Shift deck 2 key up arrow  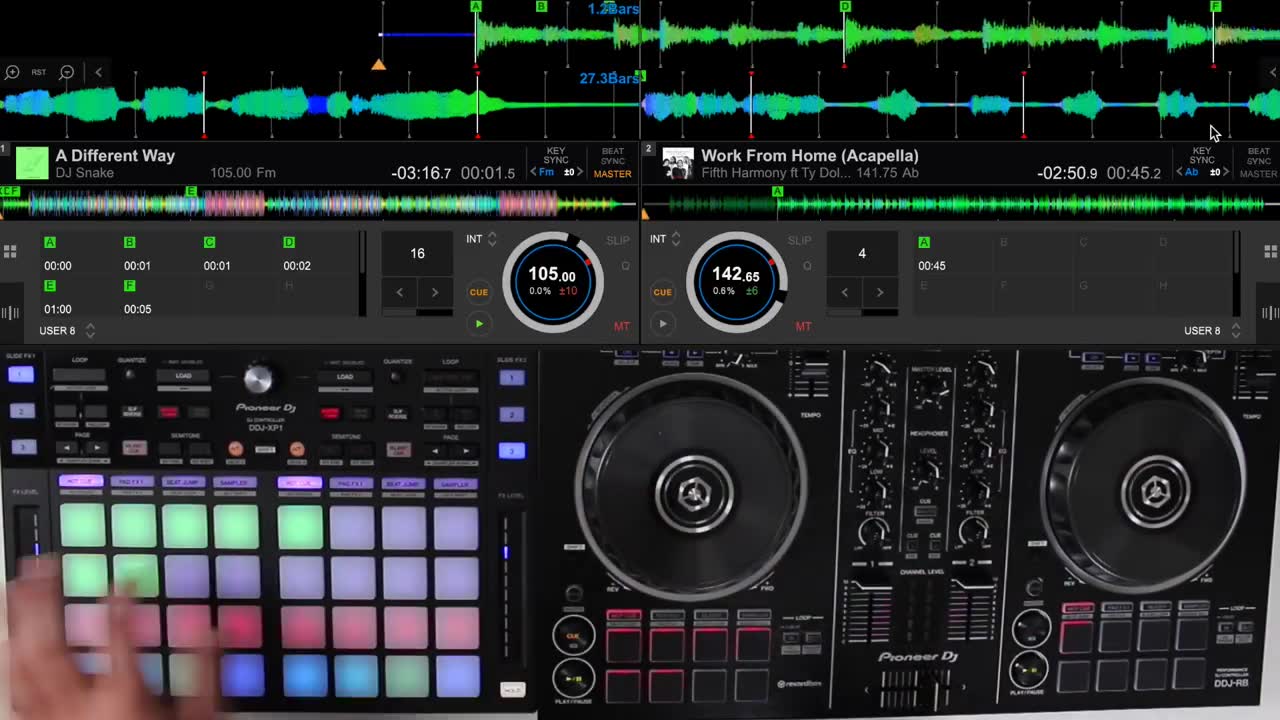(1224, 172)
